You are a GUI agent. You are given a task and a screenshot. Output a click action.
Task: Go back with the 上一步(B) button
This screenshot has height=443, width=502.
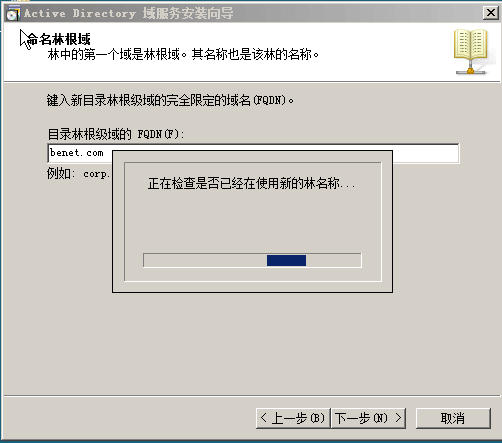coord(293,418)
